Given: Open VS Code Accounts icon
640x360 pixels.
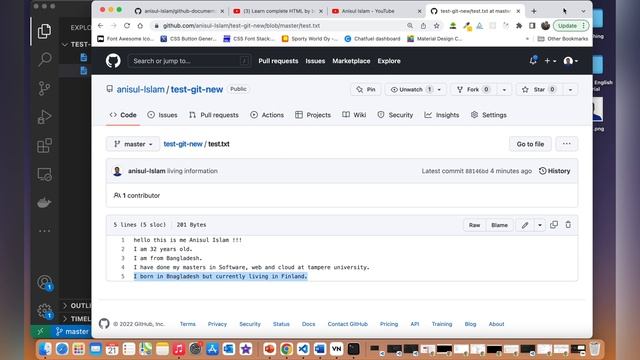Looking at the screenshot, I should (44, 282).
